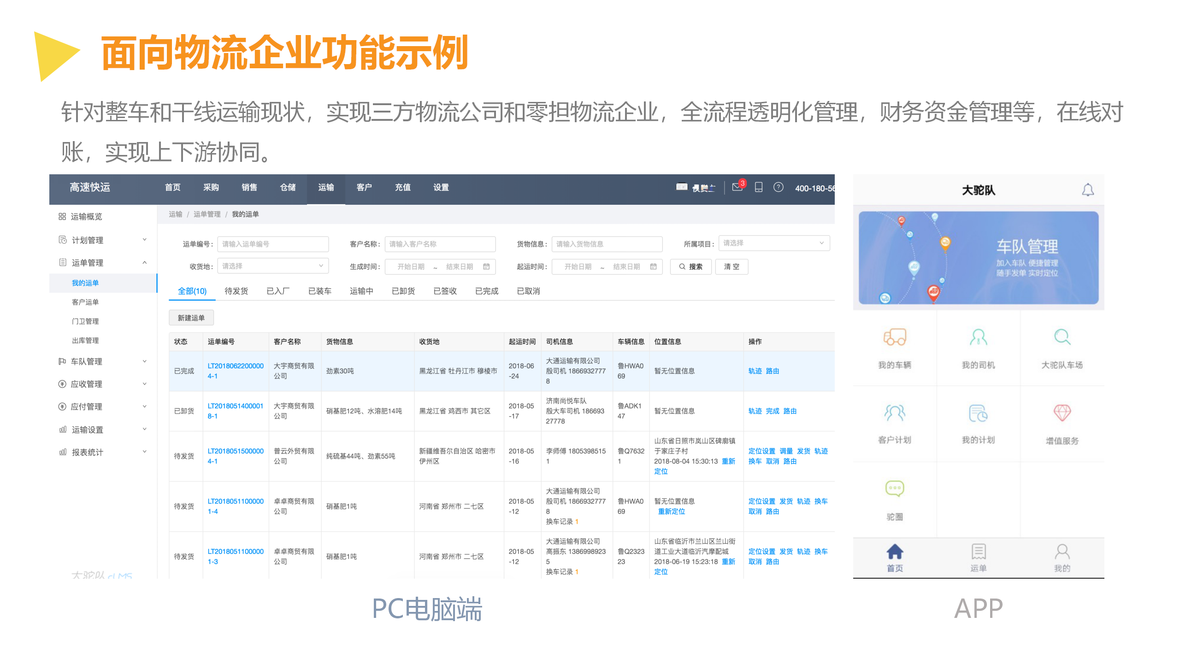This screenshot has height=664, width=1180.
Task: Switch to the 已签收 tab
Action: (x=445, y=291)
